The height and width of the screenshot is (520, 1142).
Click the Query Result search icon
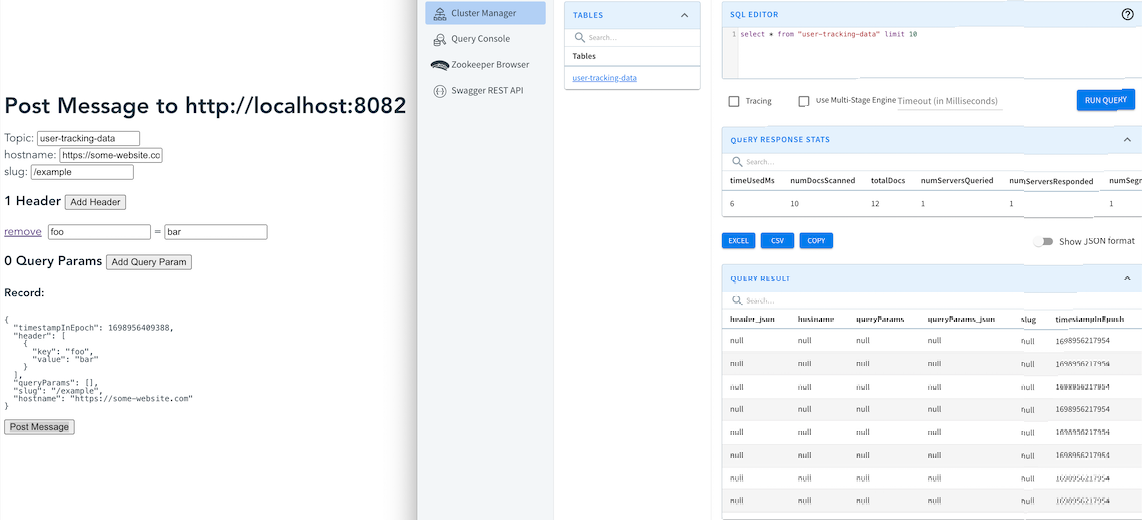pyautogui.click(x=737, y=300)
